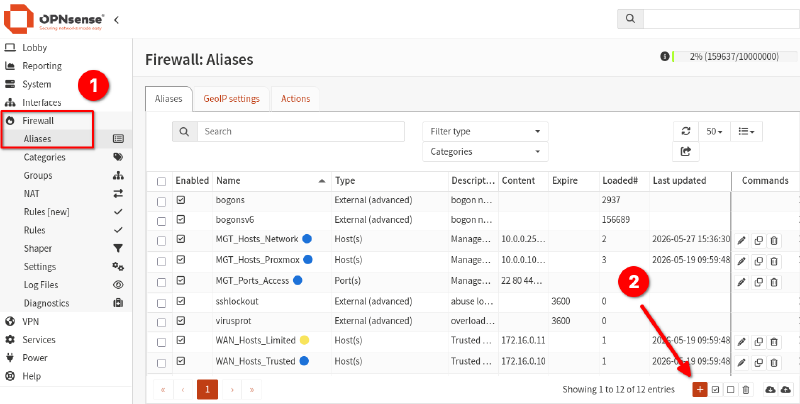Click the top search magnifier icon
Screen dimensions: 800x404
coord(631,19)
